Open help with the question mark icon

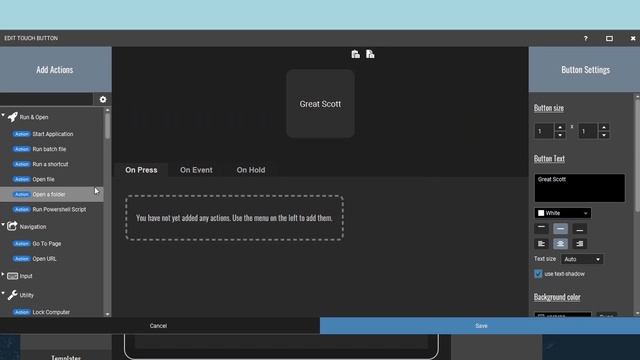pos(586,38)
